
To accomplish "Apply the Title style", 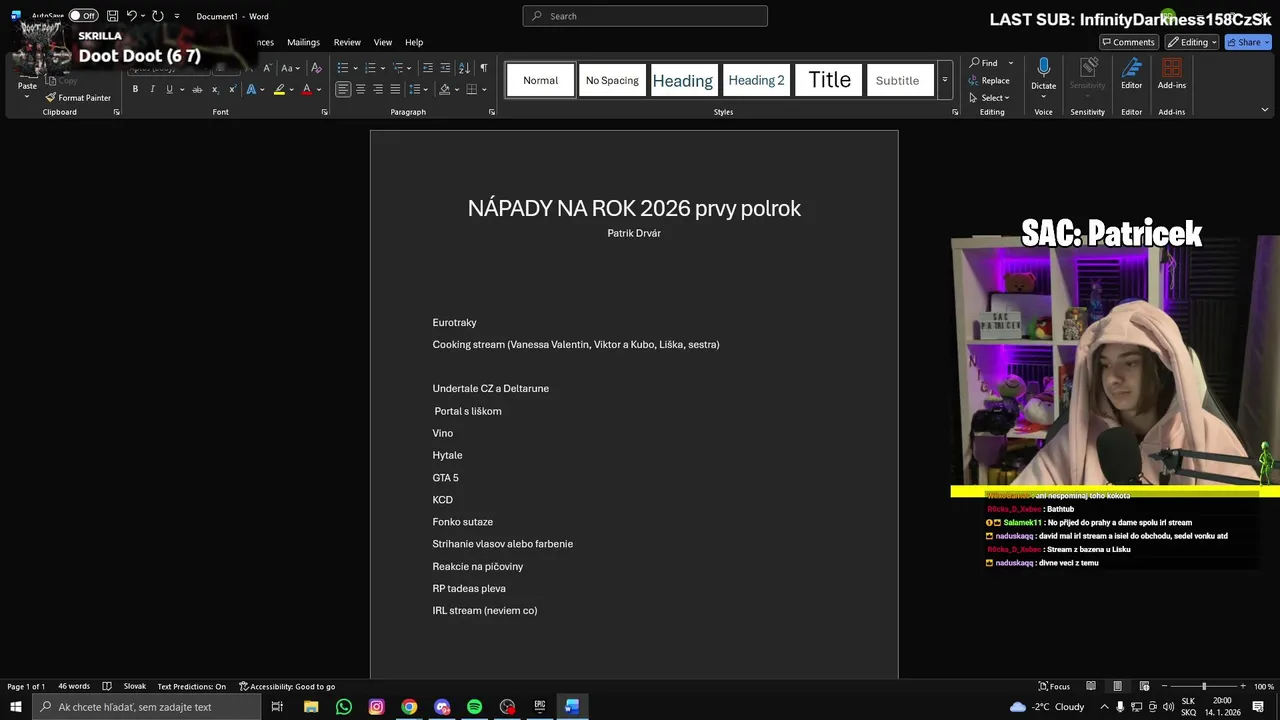I will 829,80.
